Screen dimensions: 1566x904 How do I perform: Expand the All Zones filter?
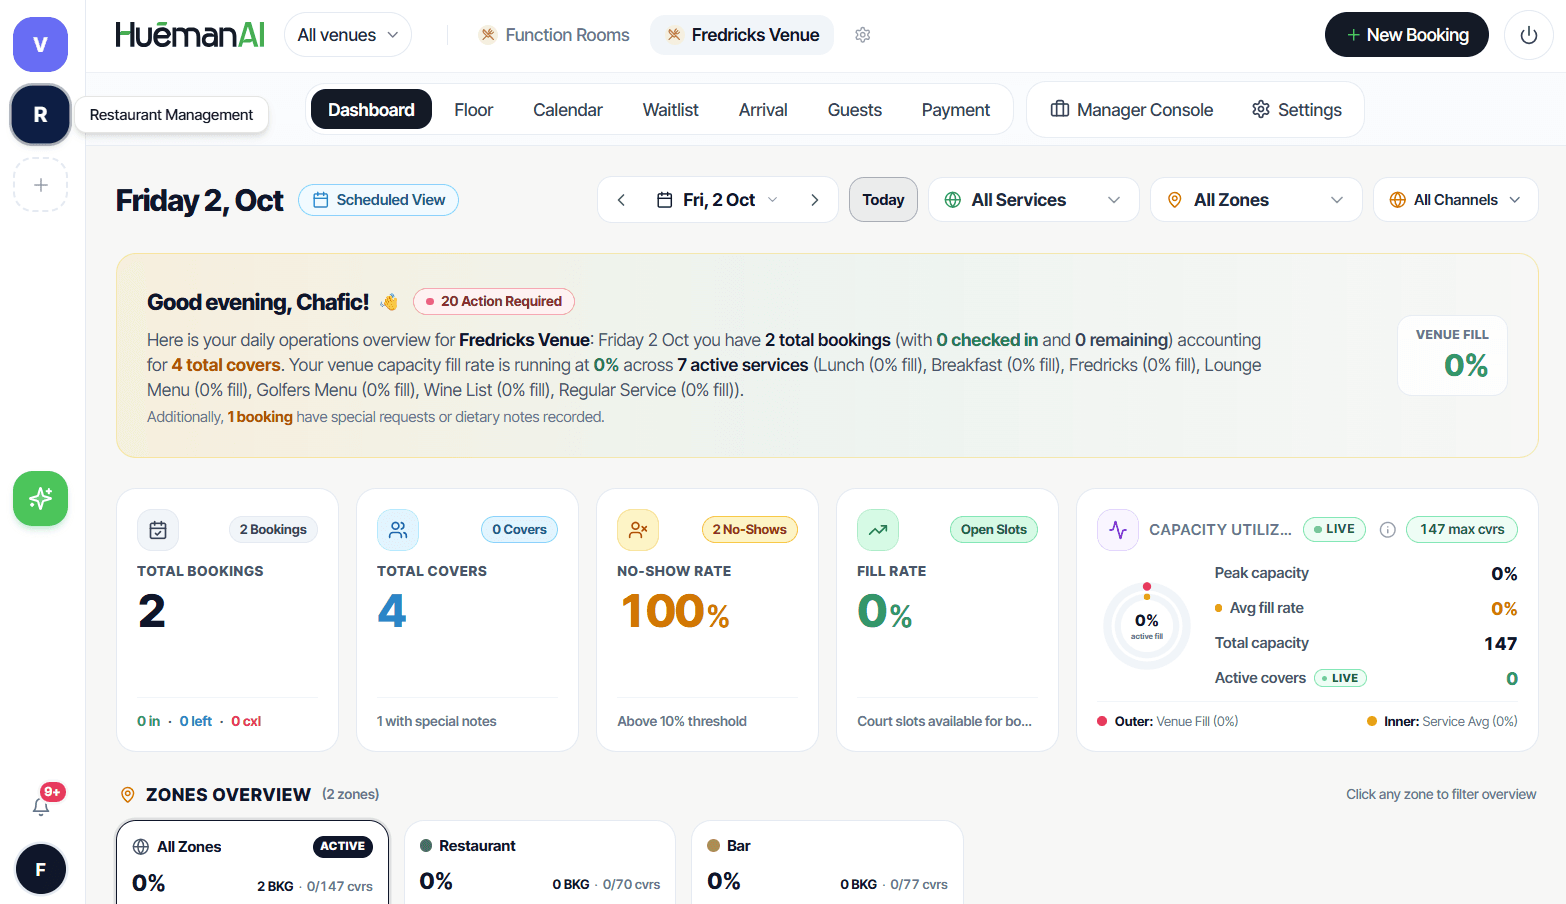tap(1256, 200)
